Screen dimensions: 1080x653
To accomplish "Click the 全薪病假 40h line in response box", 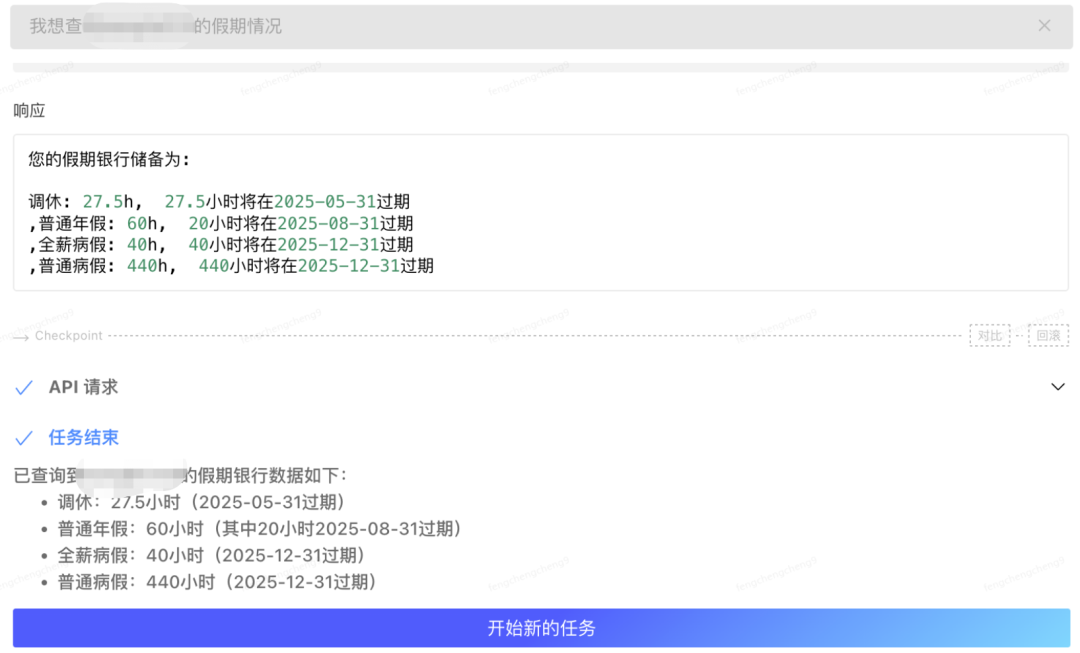I will point(221,245).
